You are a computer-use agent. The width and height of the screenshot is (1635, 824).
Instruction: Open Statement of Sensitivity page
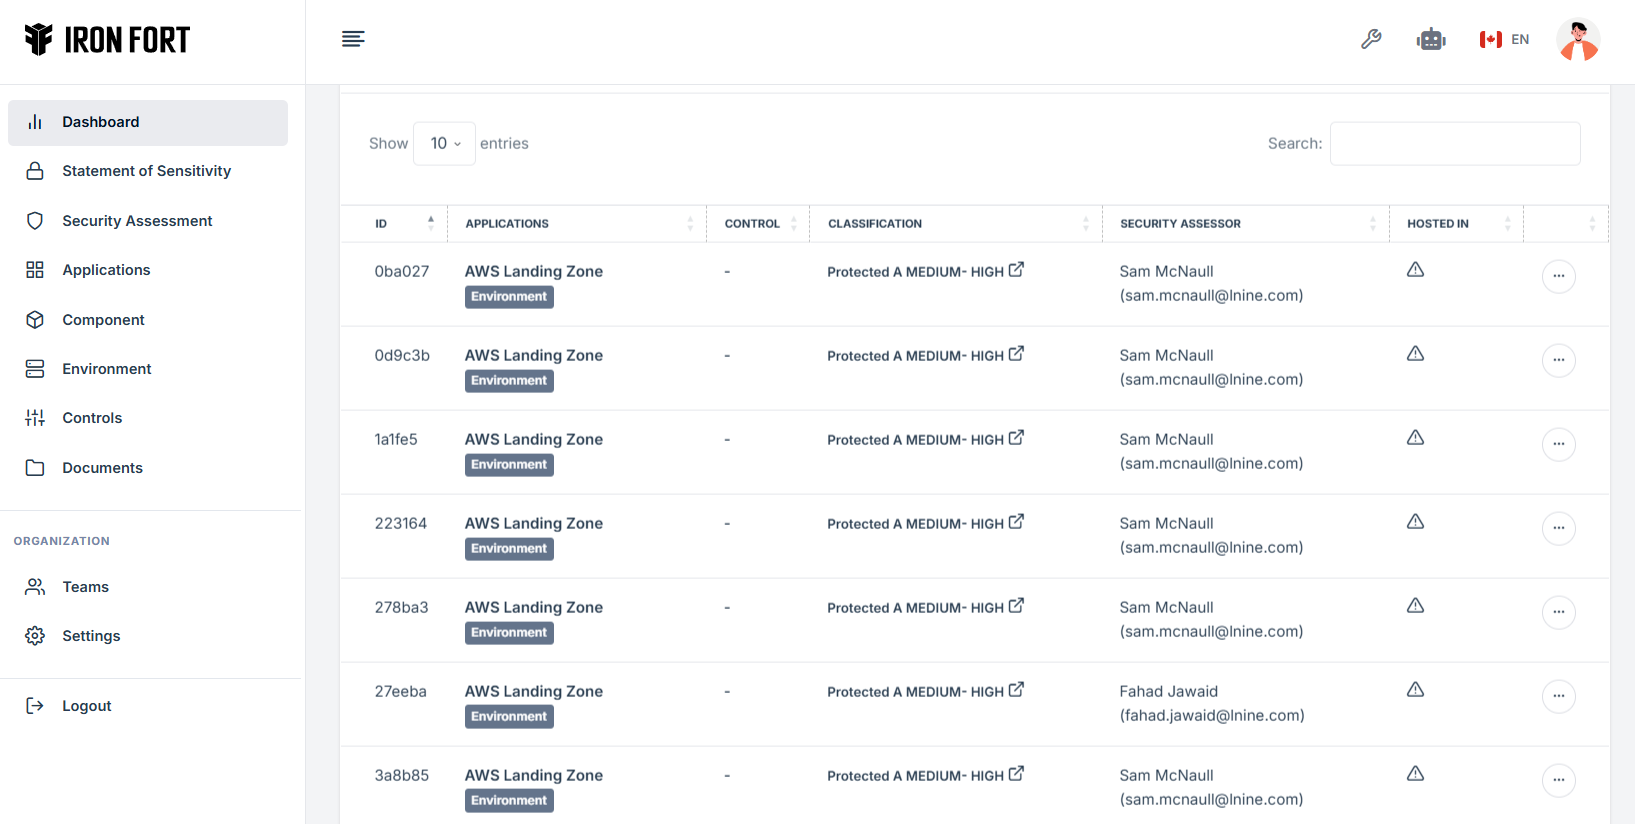pyautogui.click(x=146, y=171)
